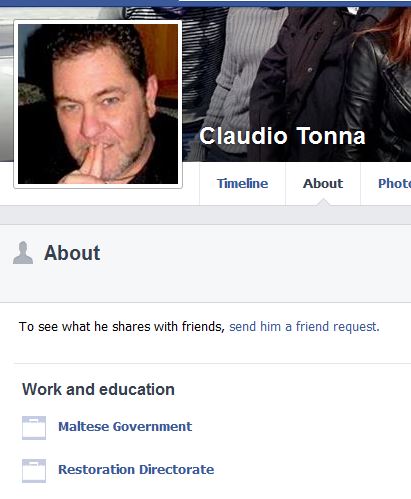The width and height of the screenshot is (411, 499).
Task: Click the blue top navigation bar
Action: 205,3
